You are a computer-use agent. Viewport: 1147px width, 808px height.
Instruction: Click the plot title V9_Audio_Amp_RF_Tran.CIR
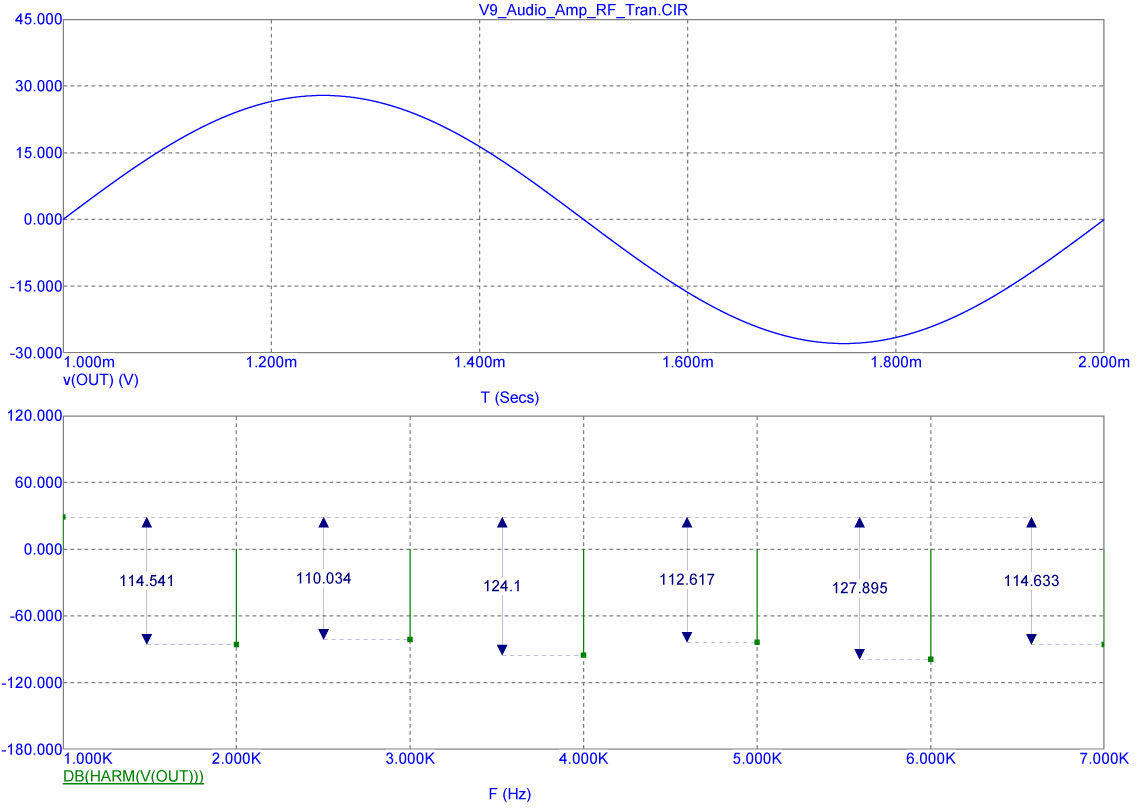point(583,10)
